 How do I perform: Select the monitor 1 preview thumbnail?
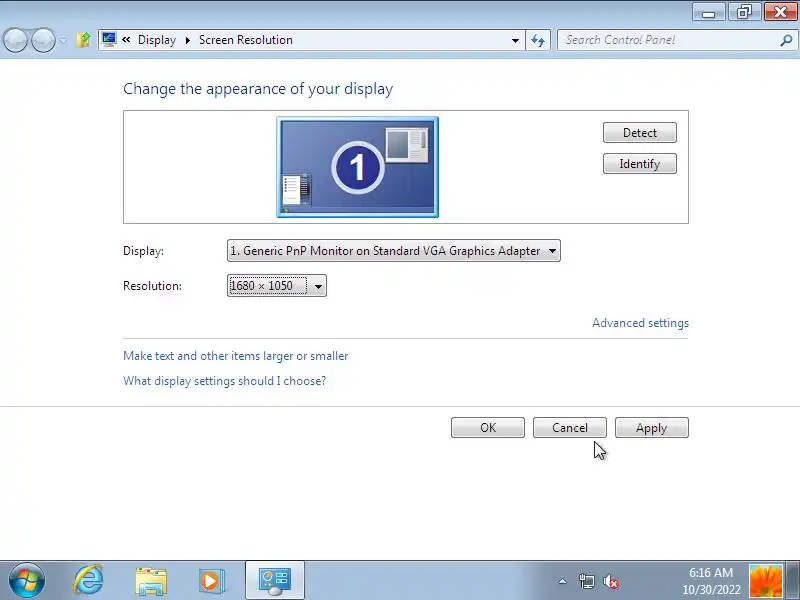pos(357,167)
